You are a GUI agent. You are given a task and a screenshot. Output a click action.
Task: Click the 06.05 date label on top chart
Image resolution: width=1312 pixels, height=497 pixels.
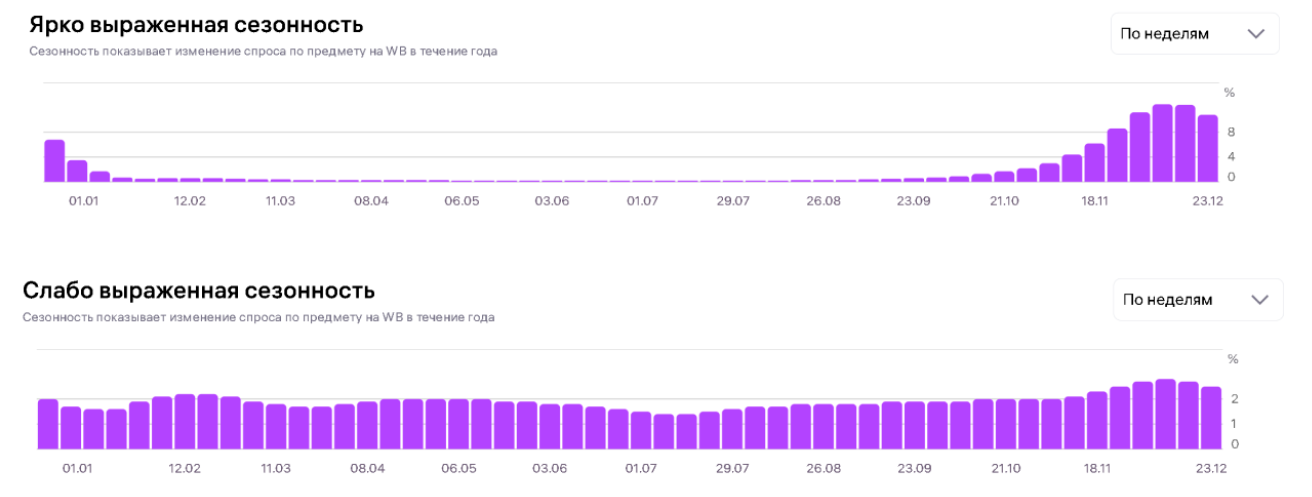click(x=462, y=201)
